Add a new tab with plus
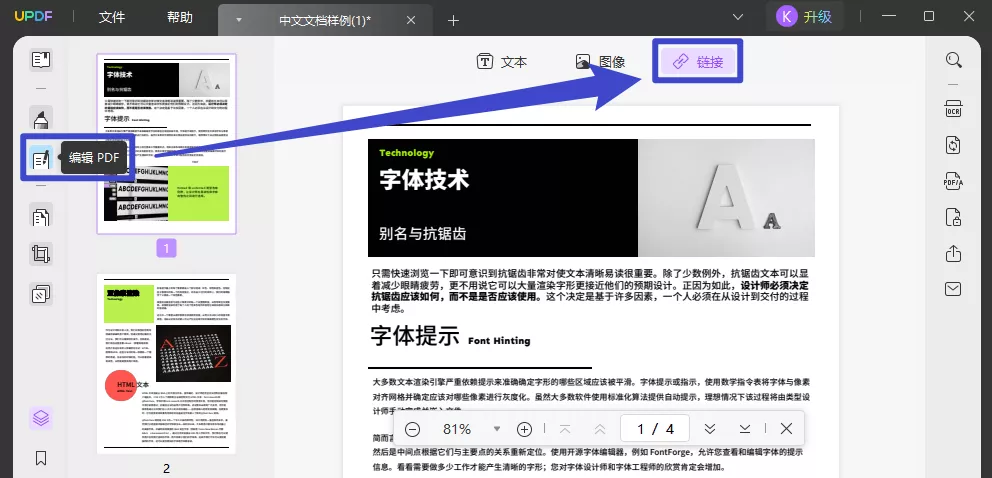This screenshot has width=992, height=478. 453,20
